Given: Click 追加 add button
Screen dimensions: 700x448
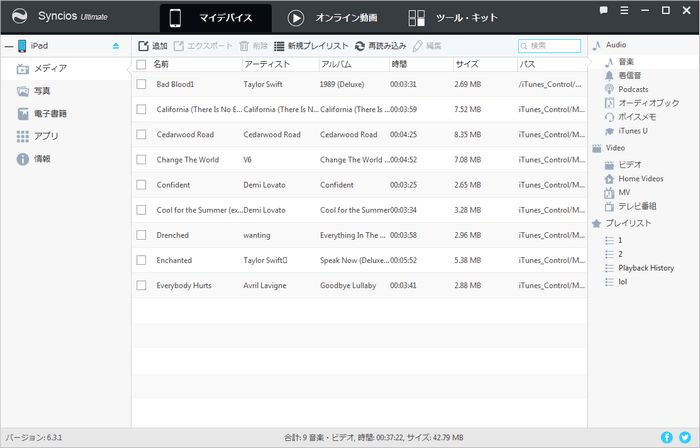Looking at the screenshot, I should 153,46.
